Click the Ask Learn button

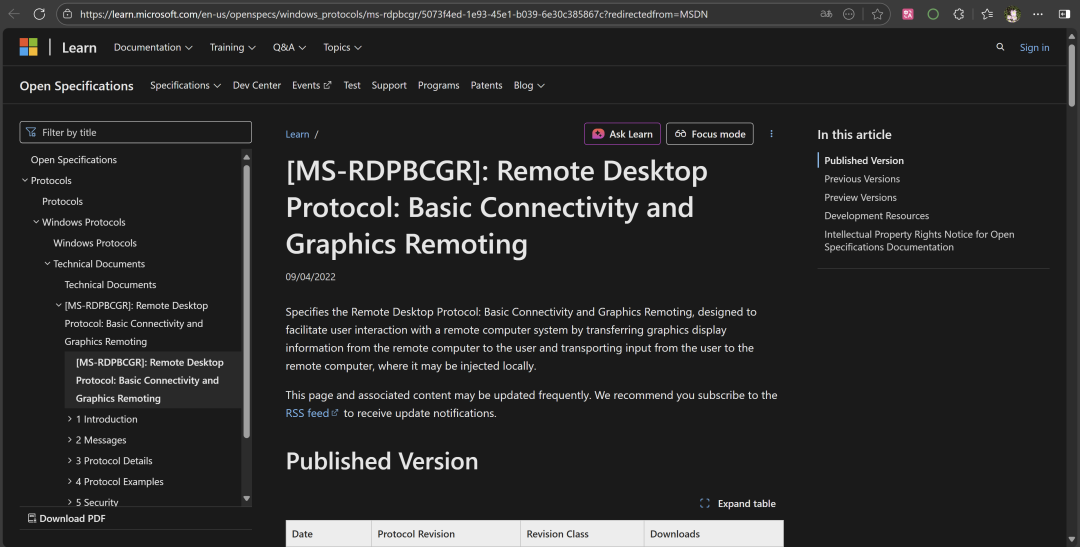point(623,134)
